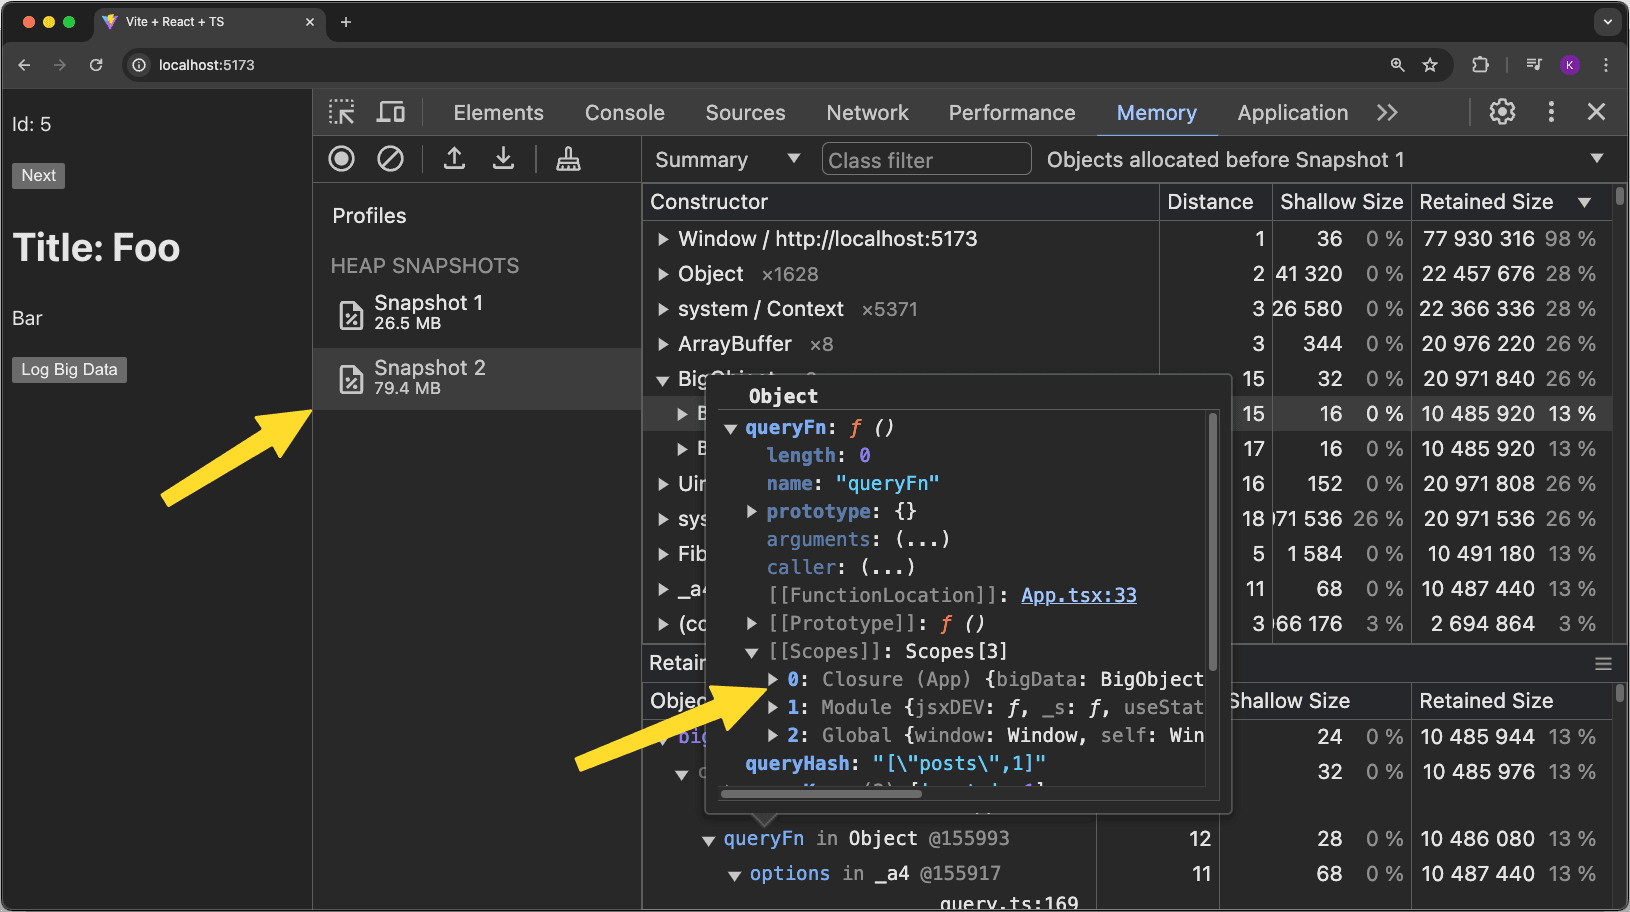Expand the Object ×1628 row

[x=663, y=274]
